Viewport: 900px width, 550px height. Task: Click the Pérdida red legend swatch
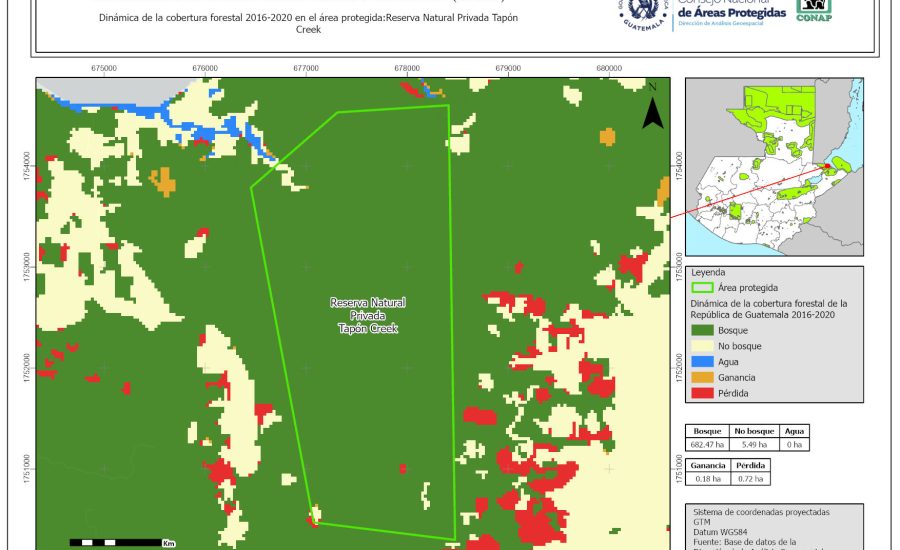(702, 393)
